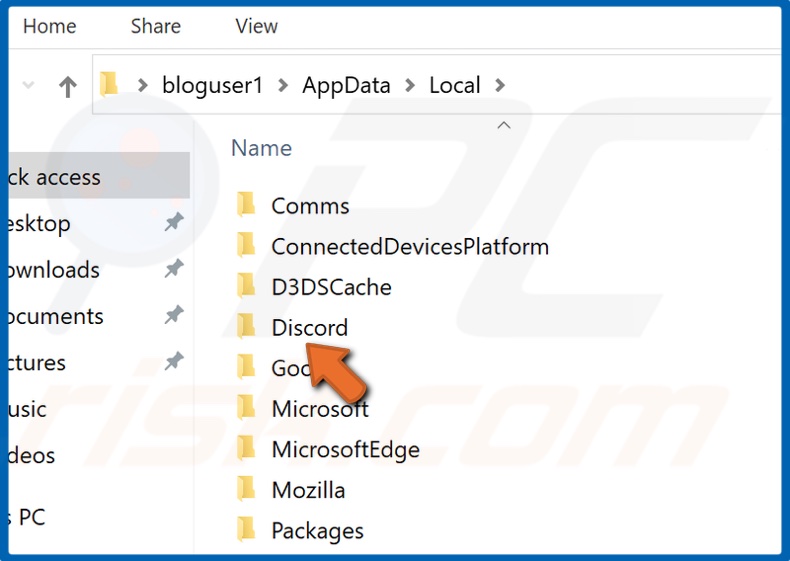The height and width of the screenshot is (561, 790).
Task: Open Documents in the navigation pane
Action: pos(56,317)
